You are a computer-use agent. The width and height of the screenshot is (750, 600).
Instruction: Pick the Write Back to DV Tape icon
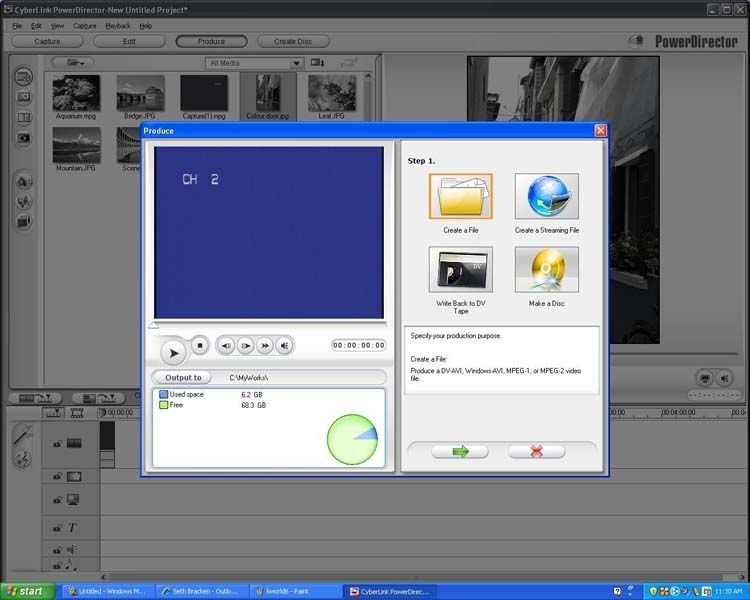(461, 269)
